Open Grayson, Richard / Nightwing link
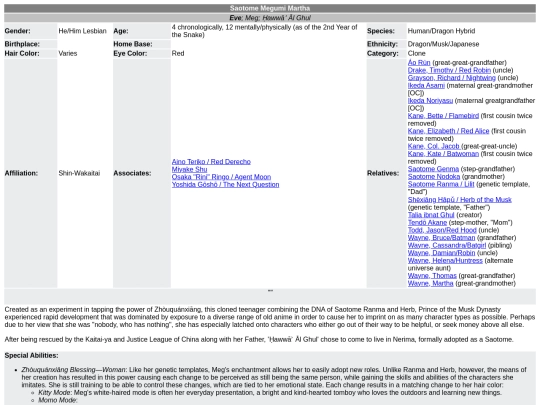540x405 pixels. (451, 78)
